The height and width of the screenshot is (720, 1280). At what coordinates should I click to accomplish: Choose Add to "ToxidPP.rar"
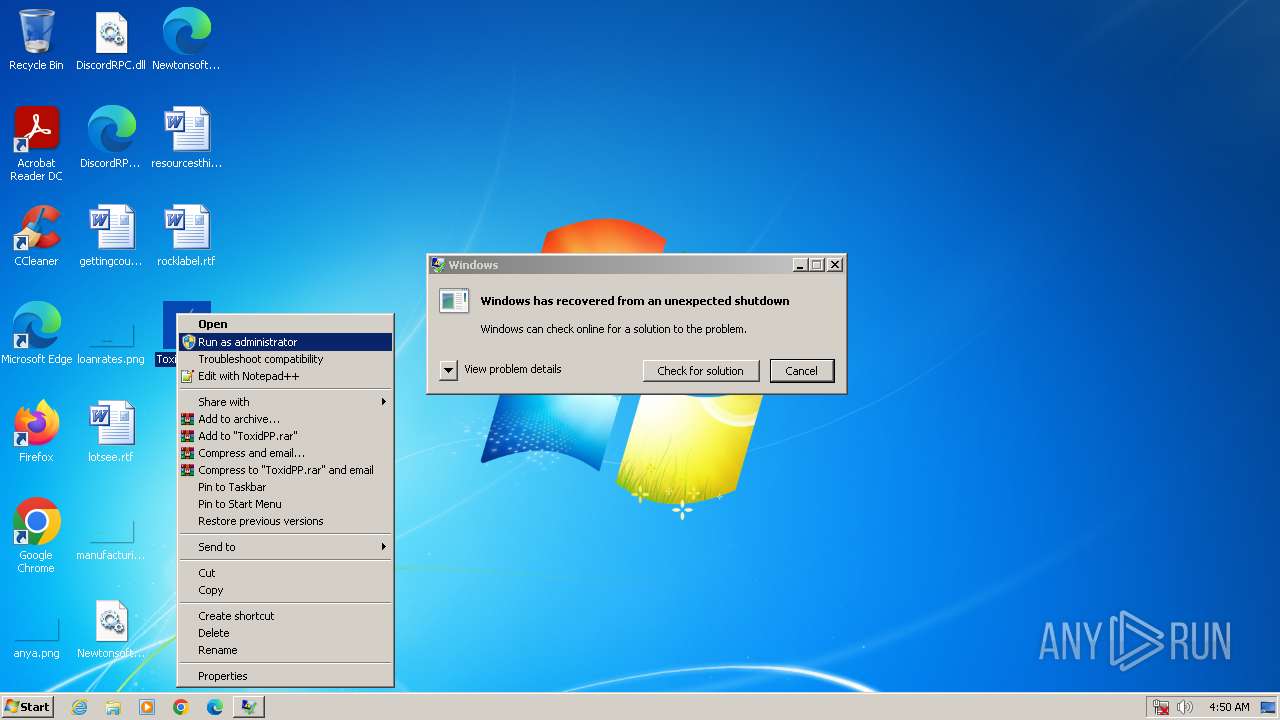[285, 436]
